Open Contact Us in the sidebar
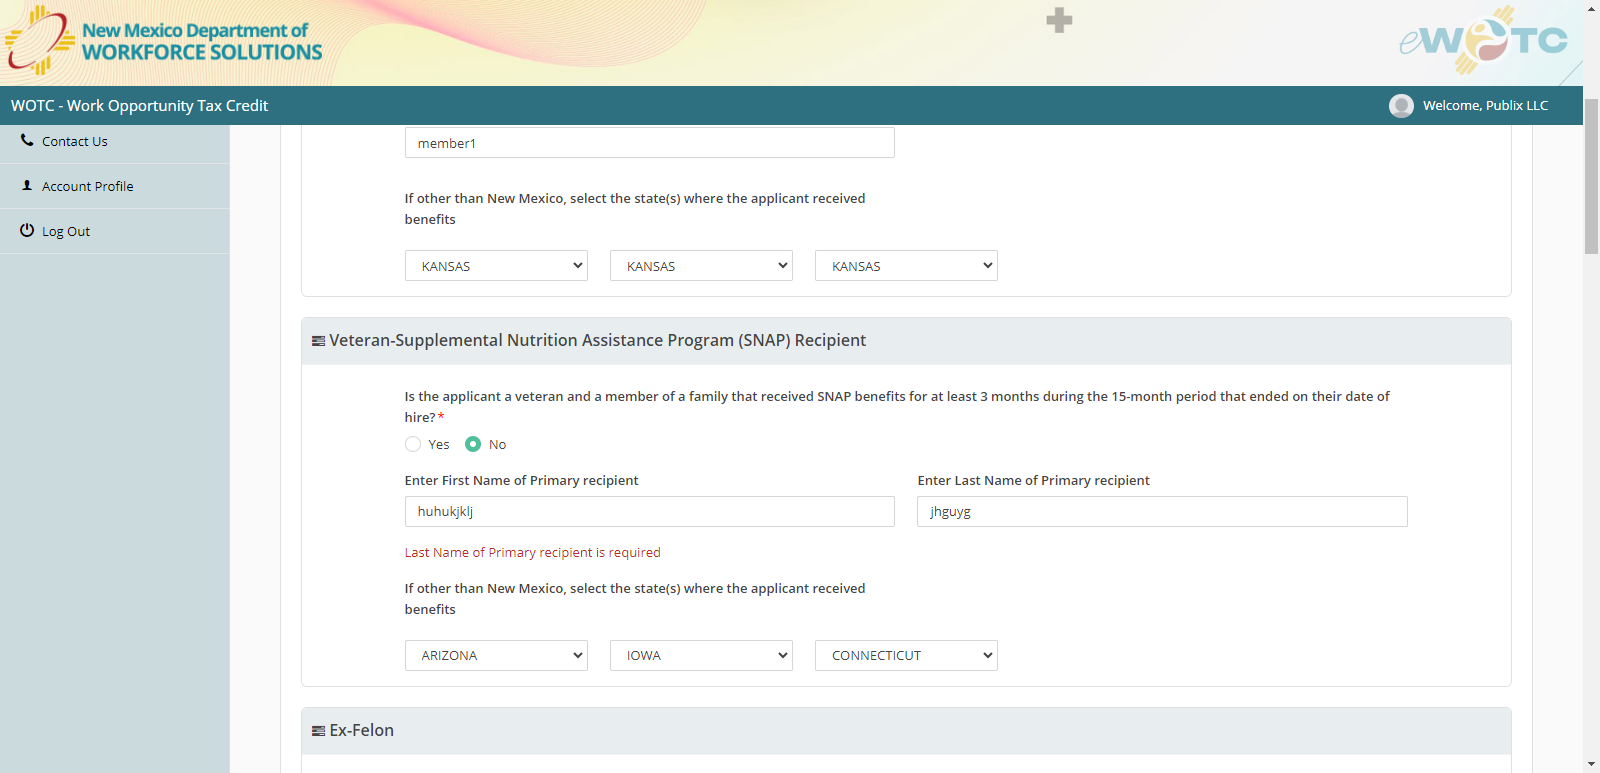Screen dimensions: 1600x773 (x=75, y=142)
